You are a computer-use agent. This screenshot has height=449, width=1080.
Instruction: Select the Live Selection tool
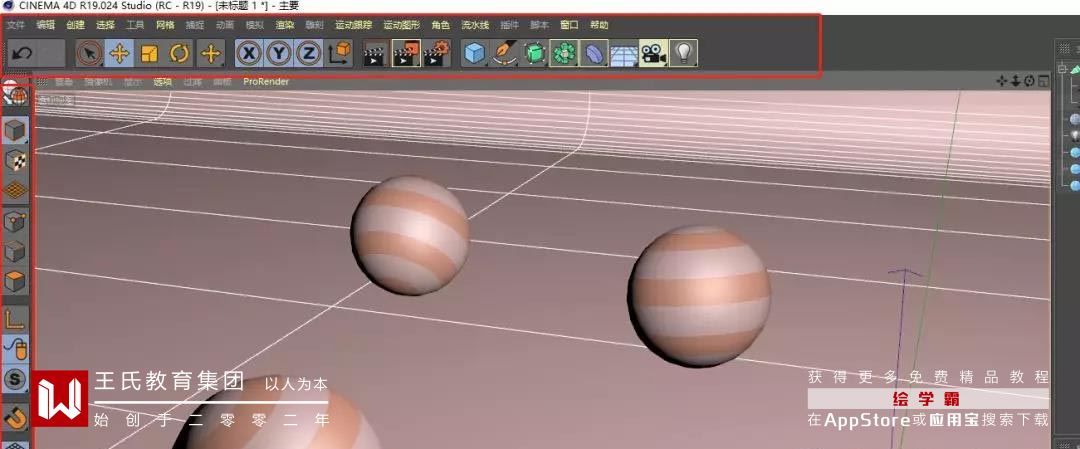coord(90,53)
